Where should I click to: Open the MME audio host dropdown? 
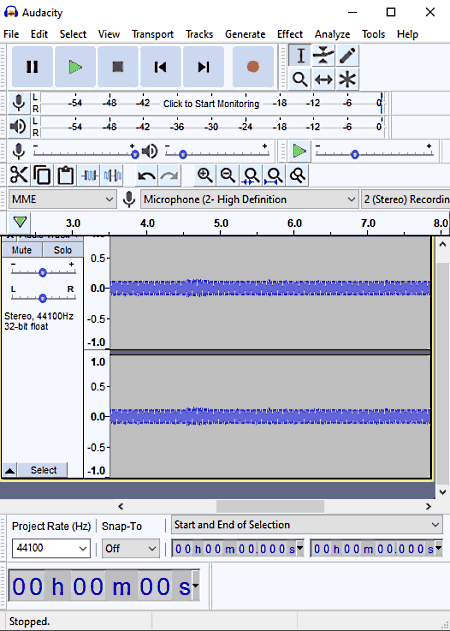(62, 199)
